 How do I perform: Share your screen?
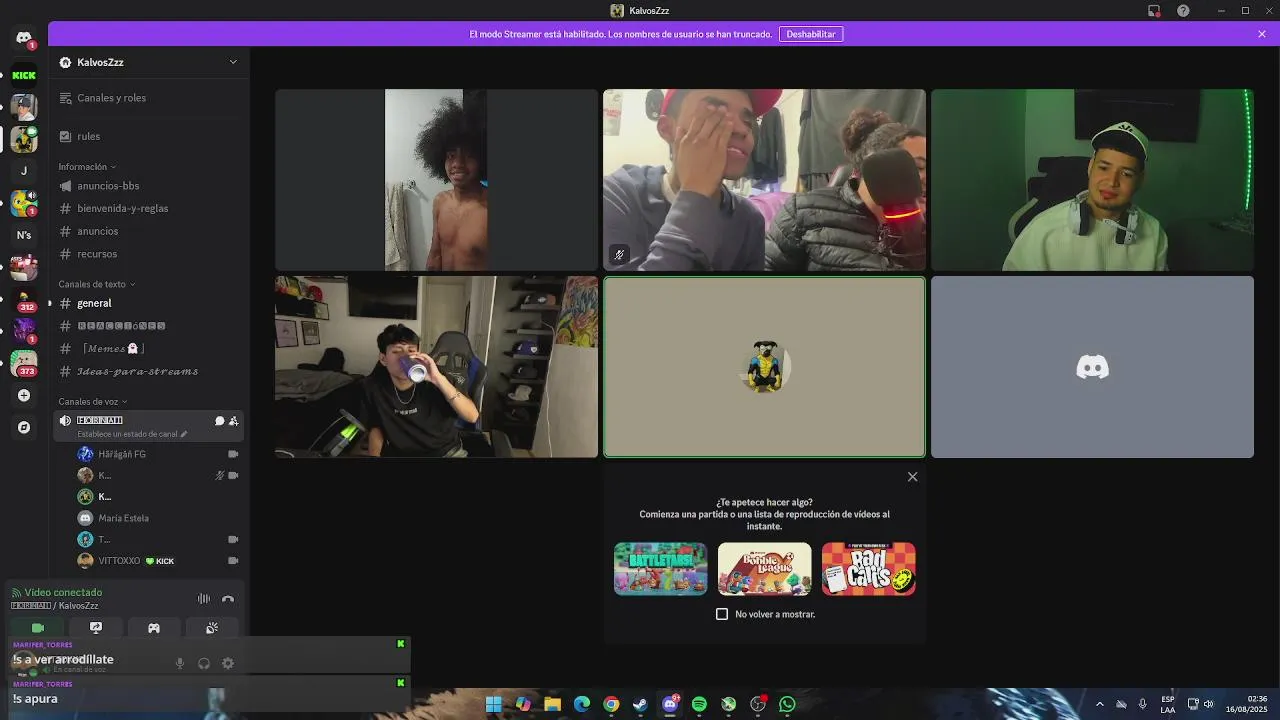pyautogui.click(x=96, y=628)
